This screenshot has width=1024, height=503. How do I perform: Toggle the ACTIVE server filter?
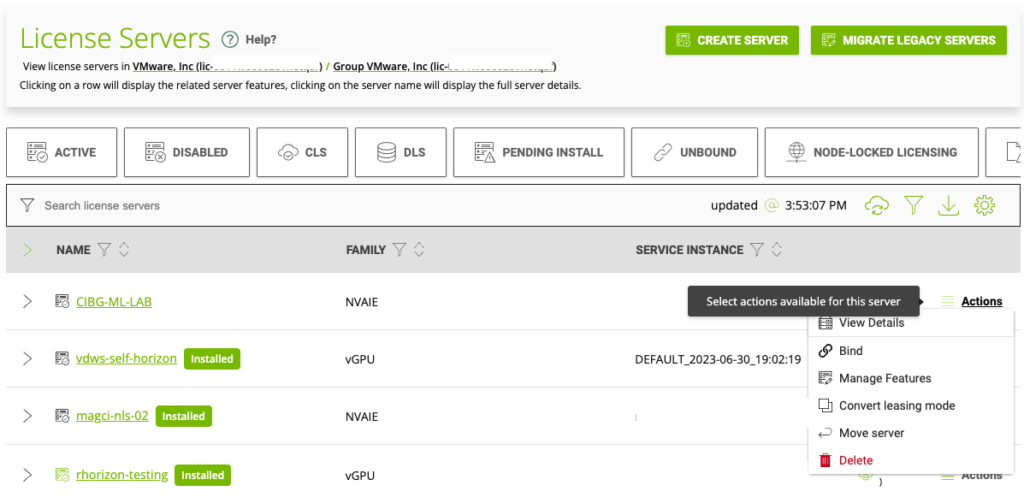coord(62,152)
